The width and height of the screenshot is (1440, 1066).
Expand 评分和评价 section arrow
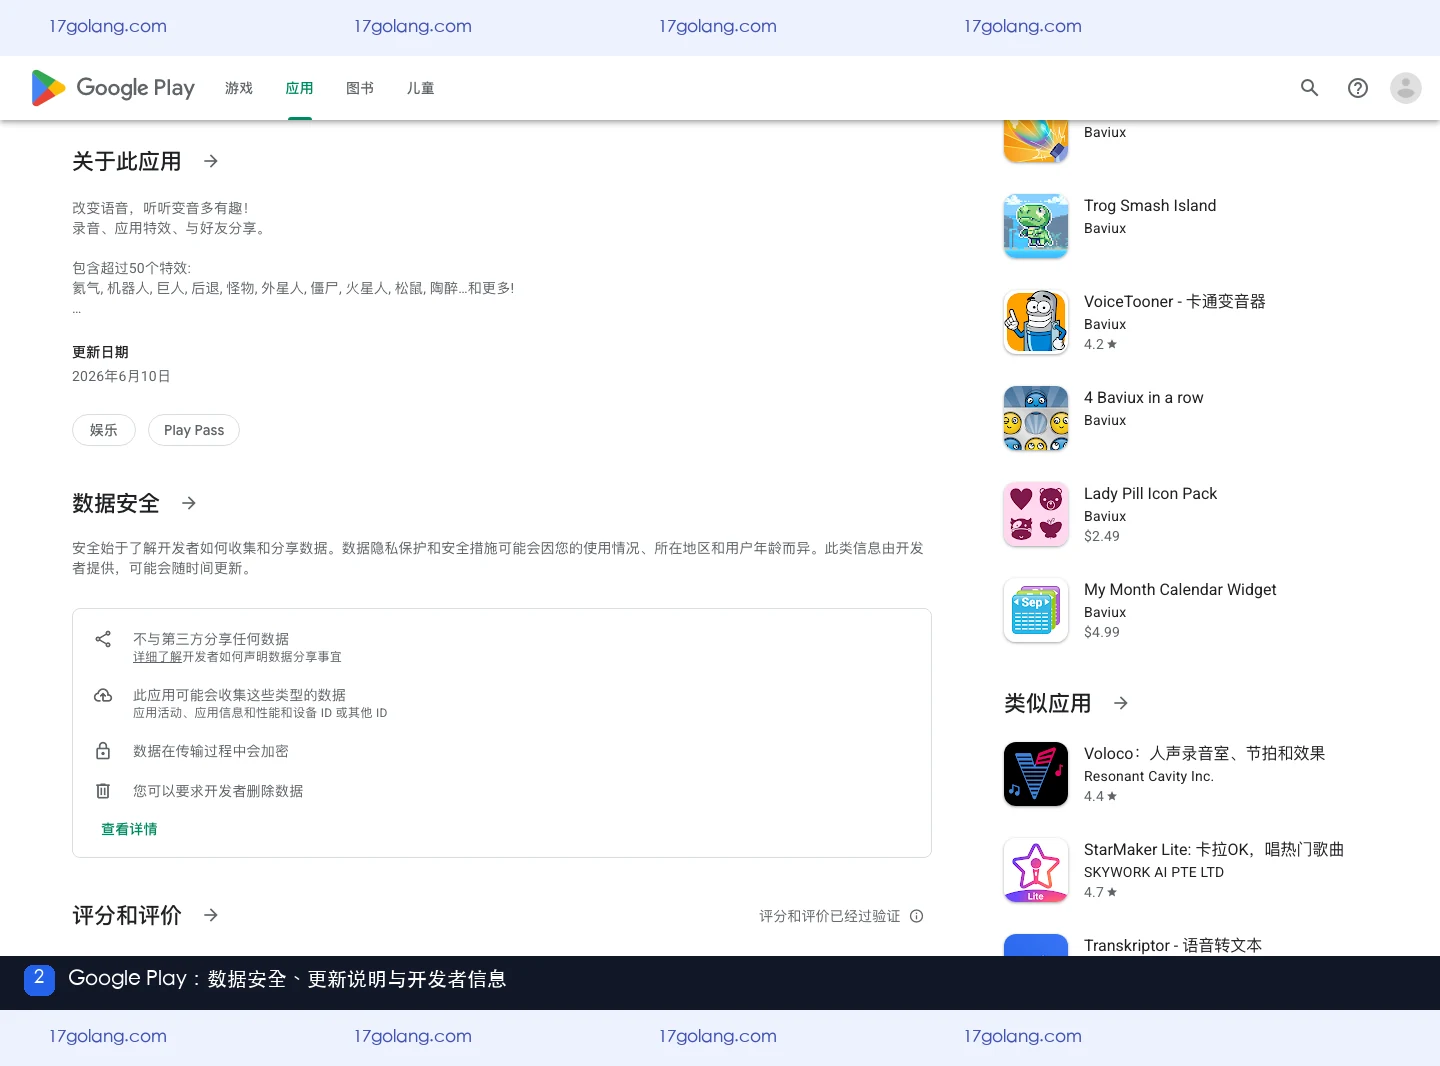(x=211, y=915)
